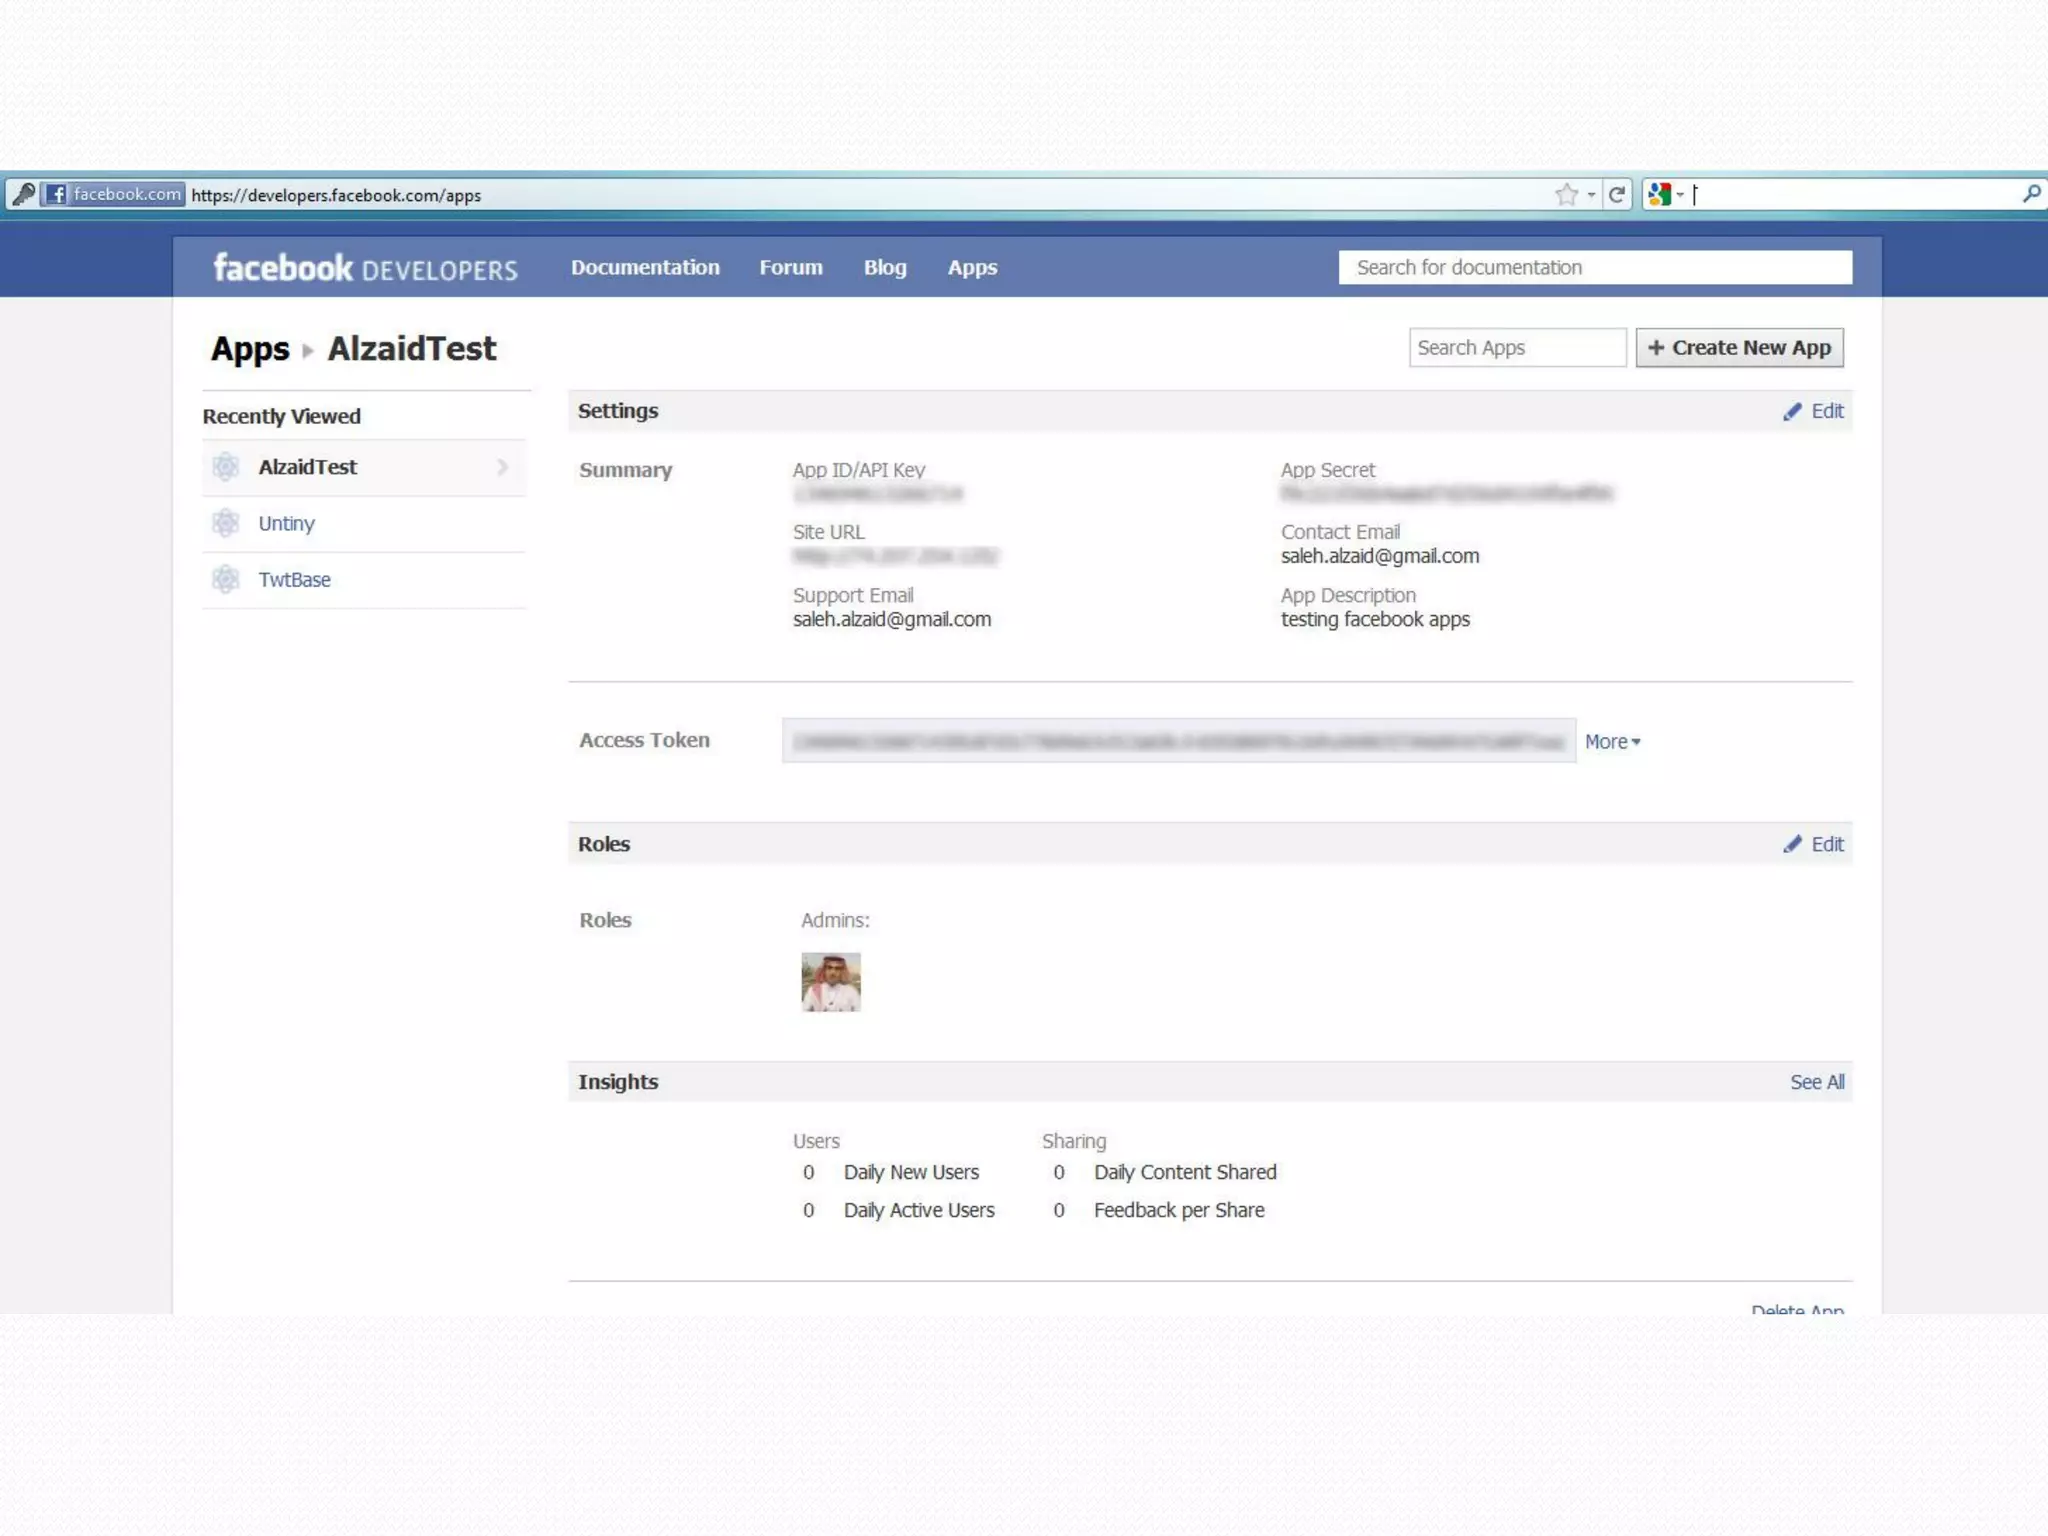Click the admin profile photo thumbnail
The height and width of the screenshot is (1536, 2048).
pyautogui.click(x=830, y=981)
